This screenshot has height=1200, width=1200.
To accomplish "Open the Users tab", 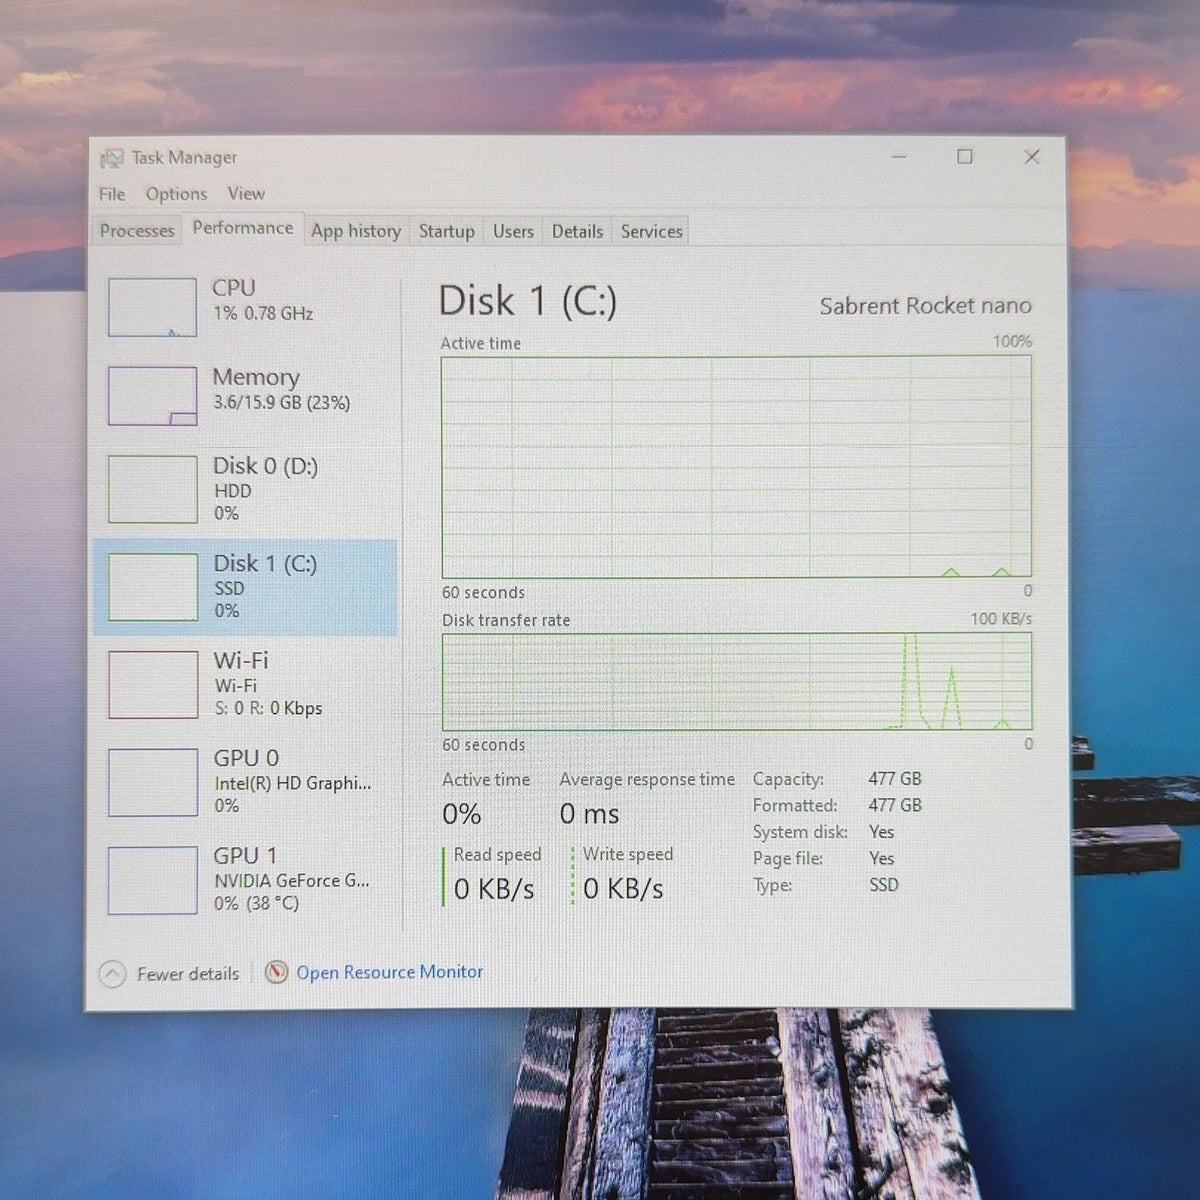I will 513,231.
